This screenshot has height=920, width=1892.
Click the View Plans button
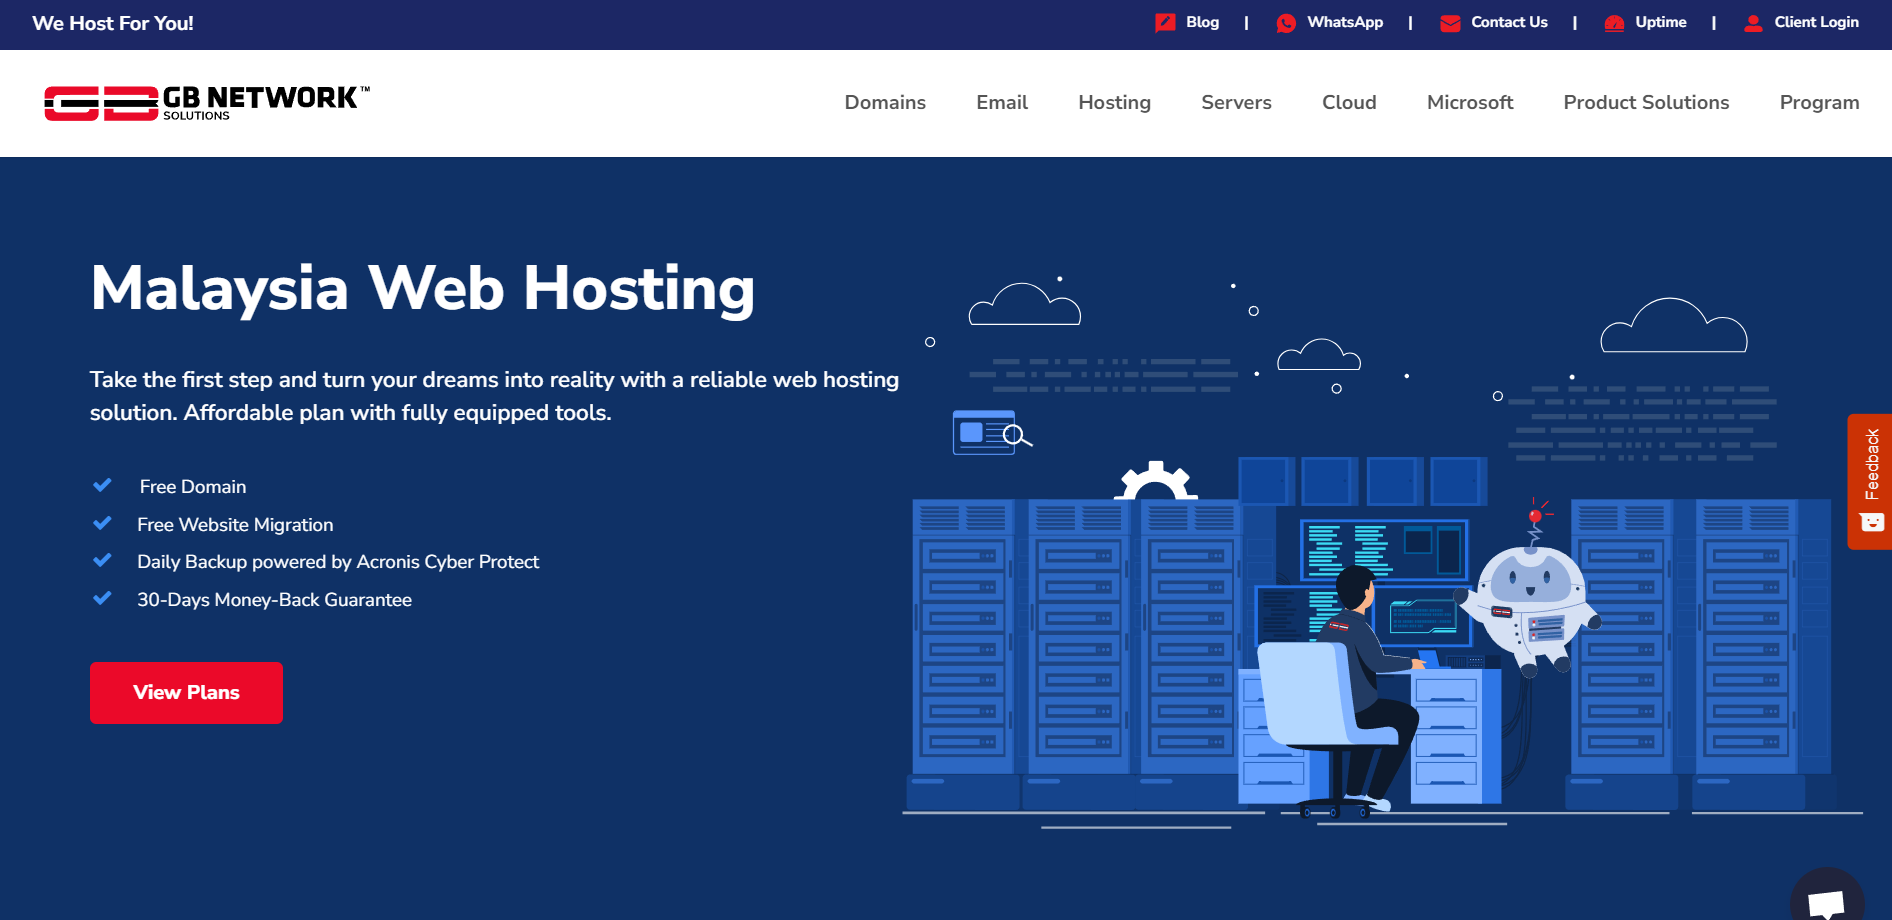(186, 693)
